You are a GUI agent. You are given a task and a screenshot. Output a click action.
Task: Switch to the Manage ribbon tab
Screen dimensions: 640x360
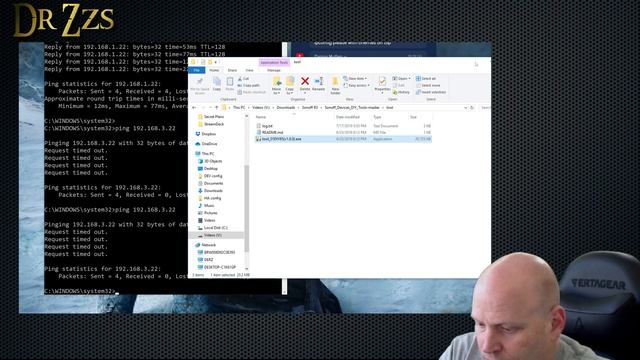[x=273, y=70]
